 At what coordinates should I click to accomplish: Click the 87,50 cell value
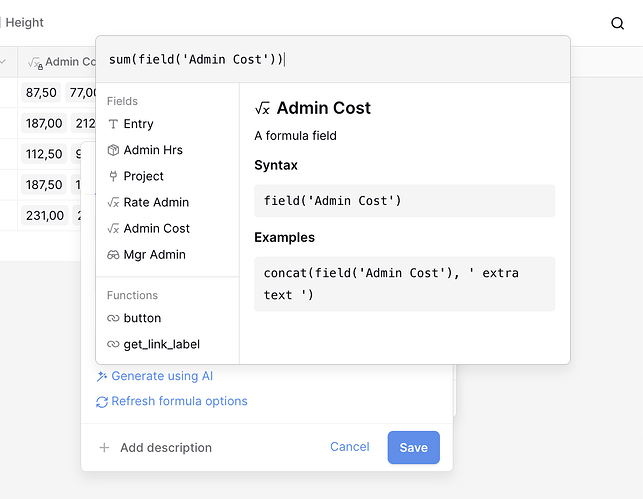point(41,93)
